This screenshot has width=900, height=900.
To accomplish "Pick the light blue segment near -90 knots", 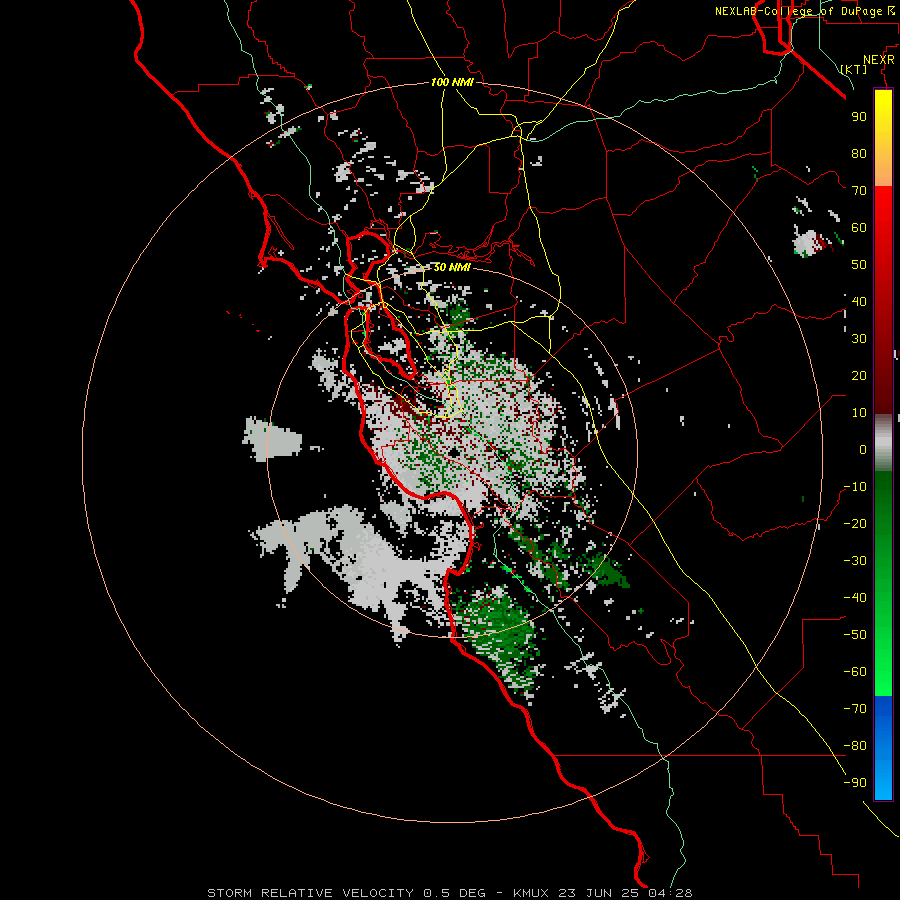I will tap(883, 781).
